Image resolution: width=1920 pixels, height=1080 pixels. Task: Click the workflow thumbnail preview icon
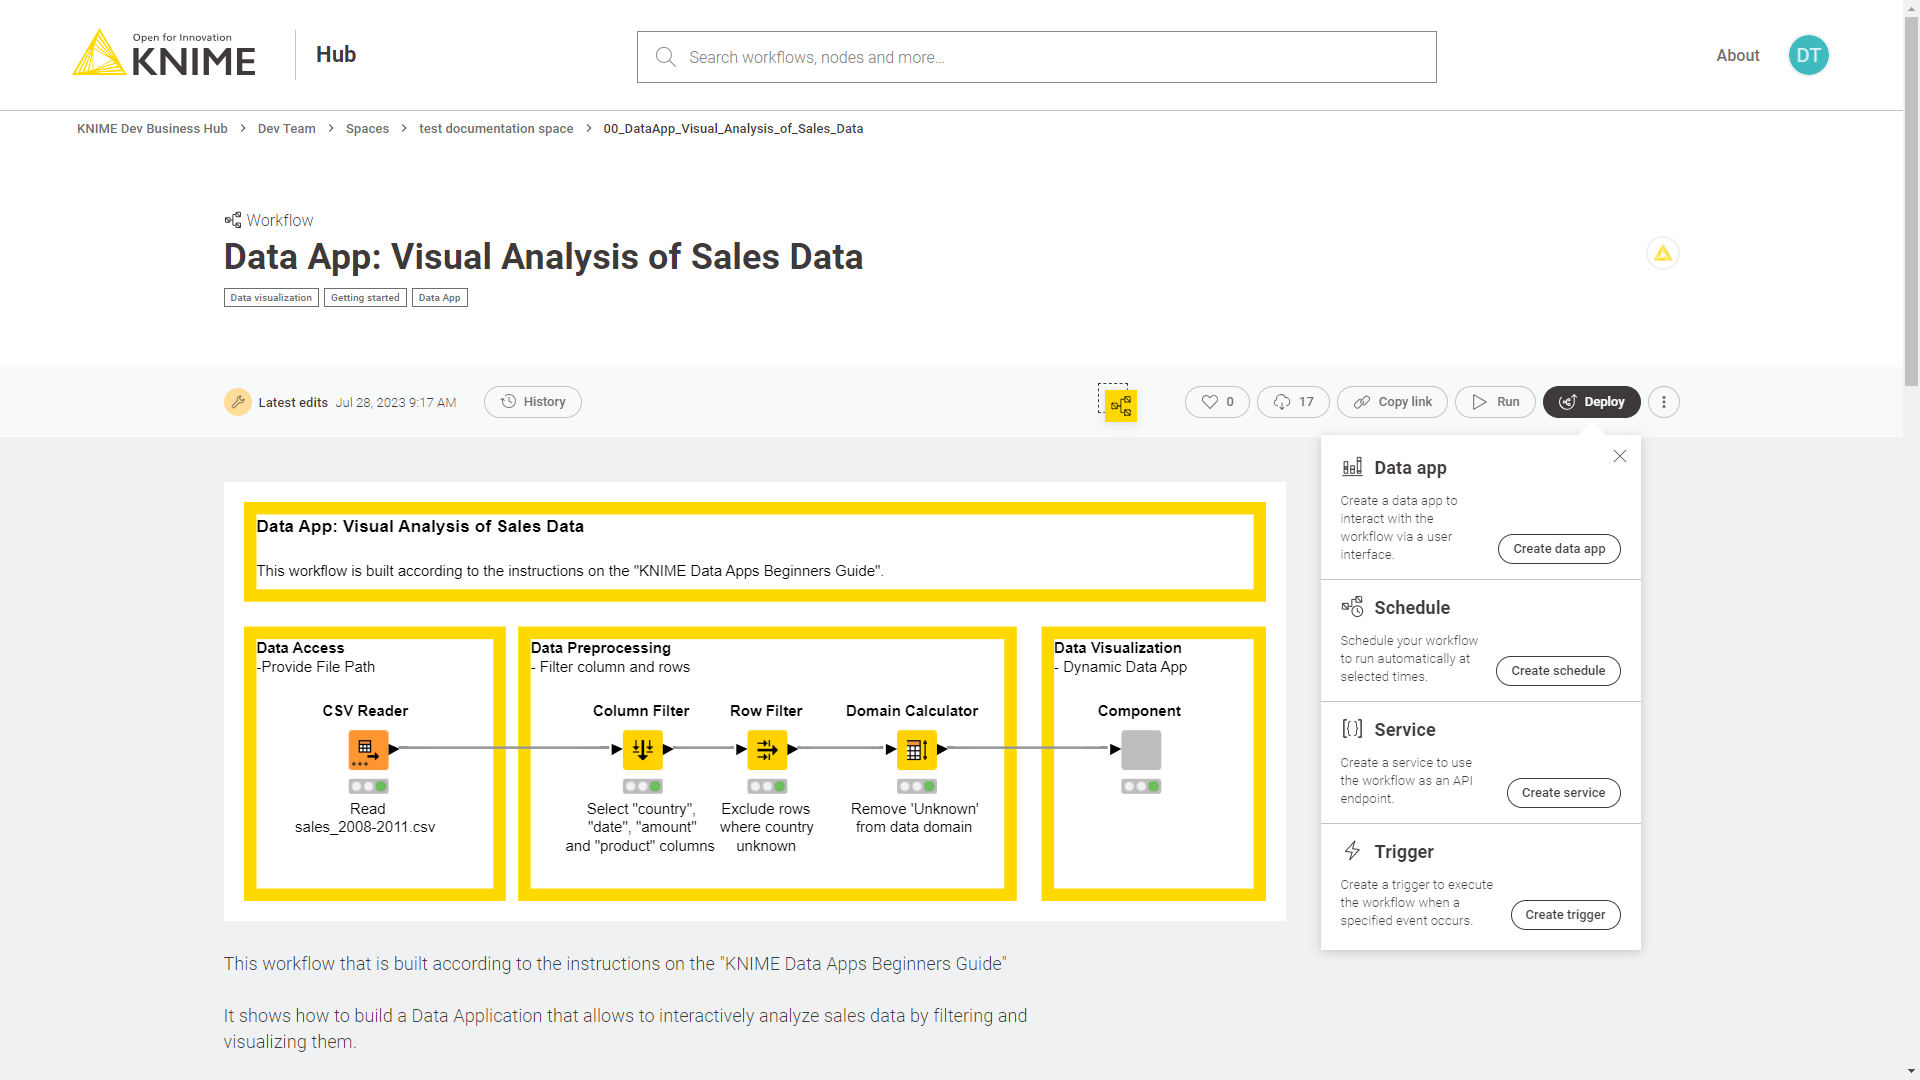1117,402
